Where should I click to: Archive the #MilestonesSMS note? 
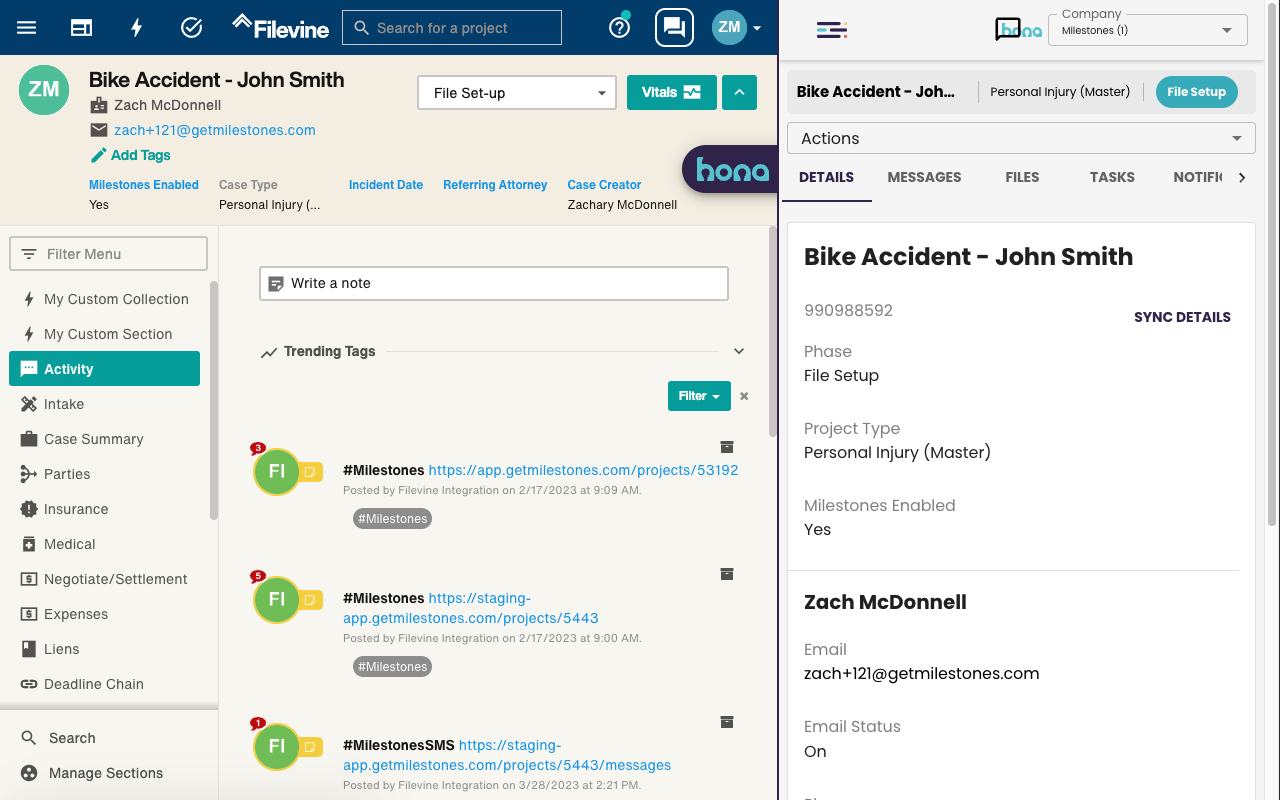click(726, 722)
